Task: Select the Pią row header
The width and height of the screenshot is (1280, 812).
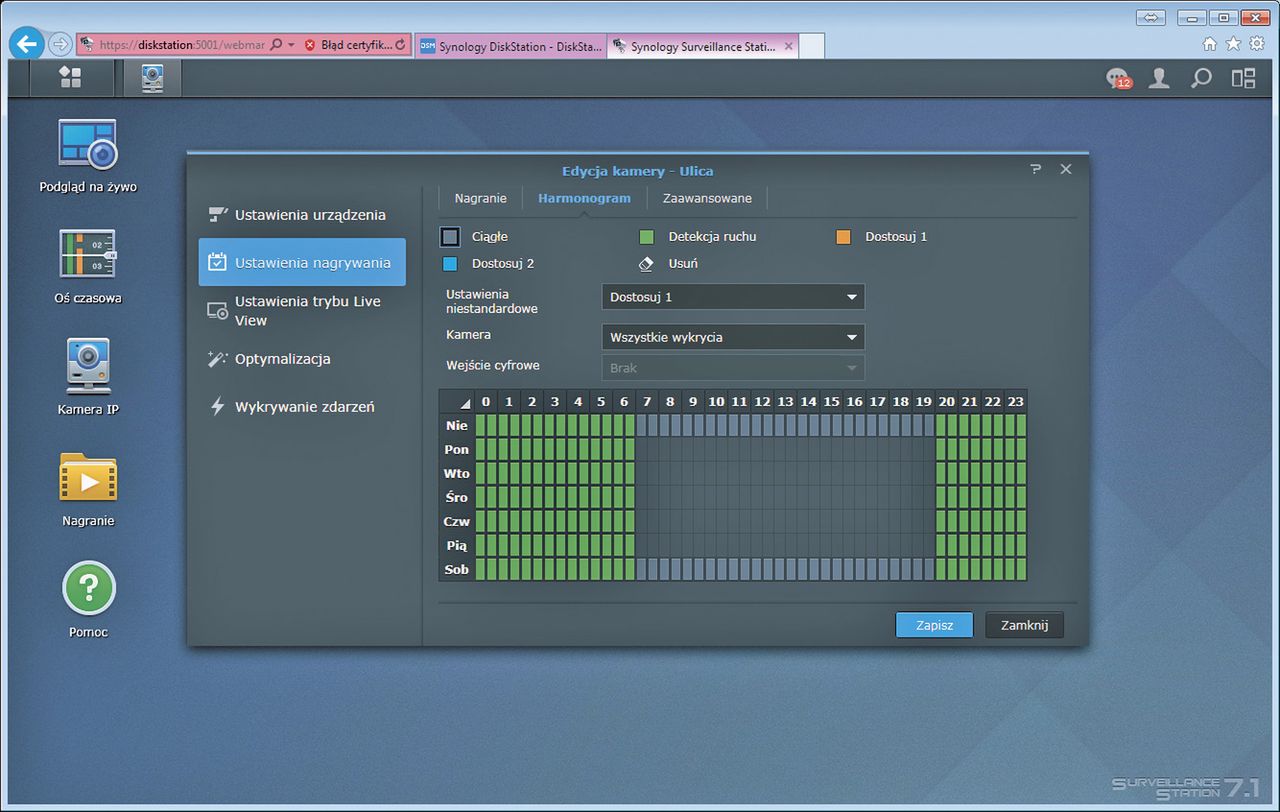Action: (457, 545)
